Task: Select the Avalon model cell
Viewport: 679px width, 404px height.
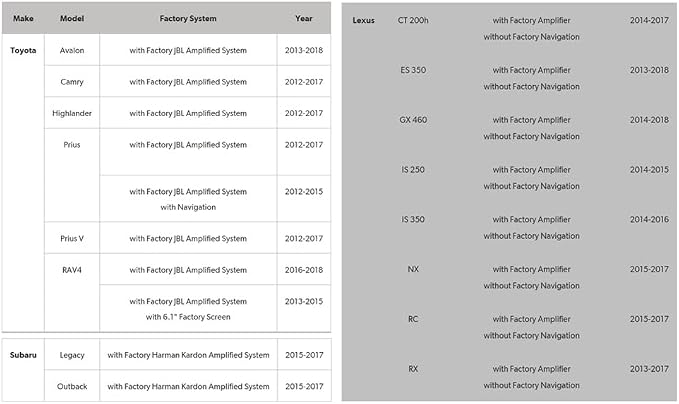Action: coord(72,50)
